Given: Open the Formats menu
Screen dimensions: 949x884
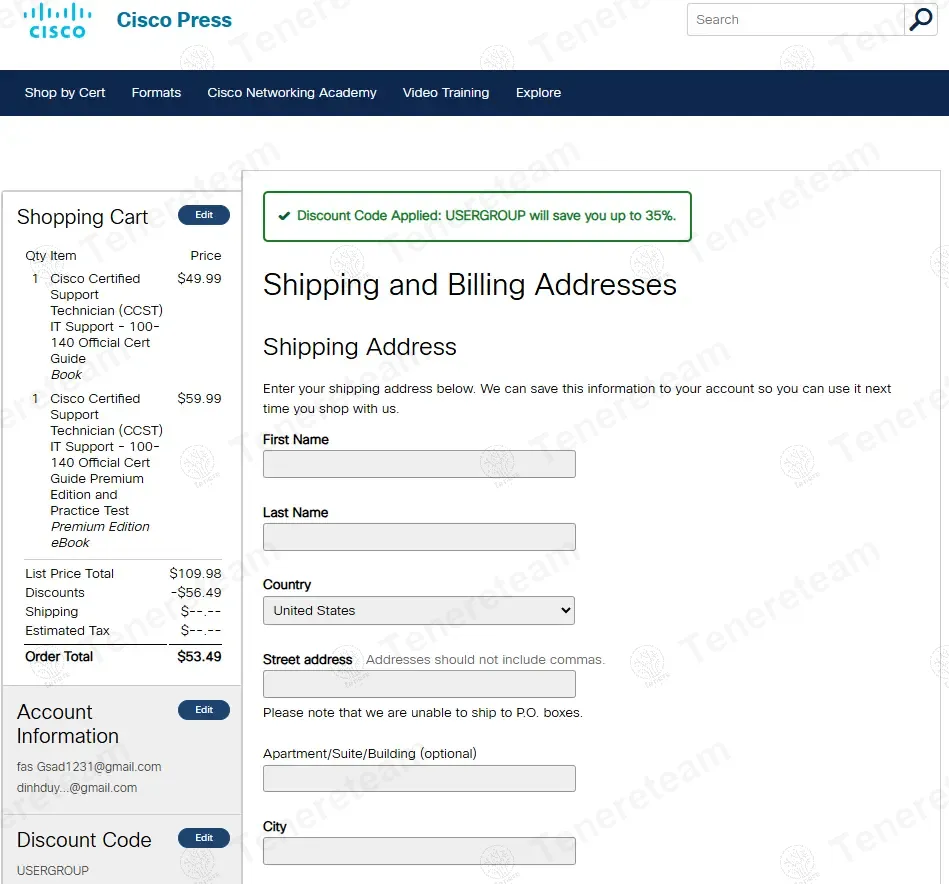Looking at the screenshot, I should (156, 93).
